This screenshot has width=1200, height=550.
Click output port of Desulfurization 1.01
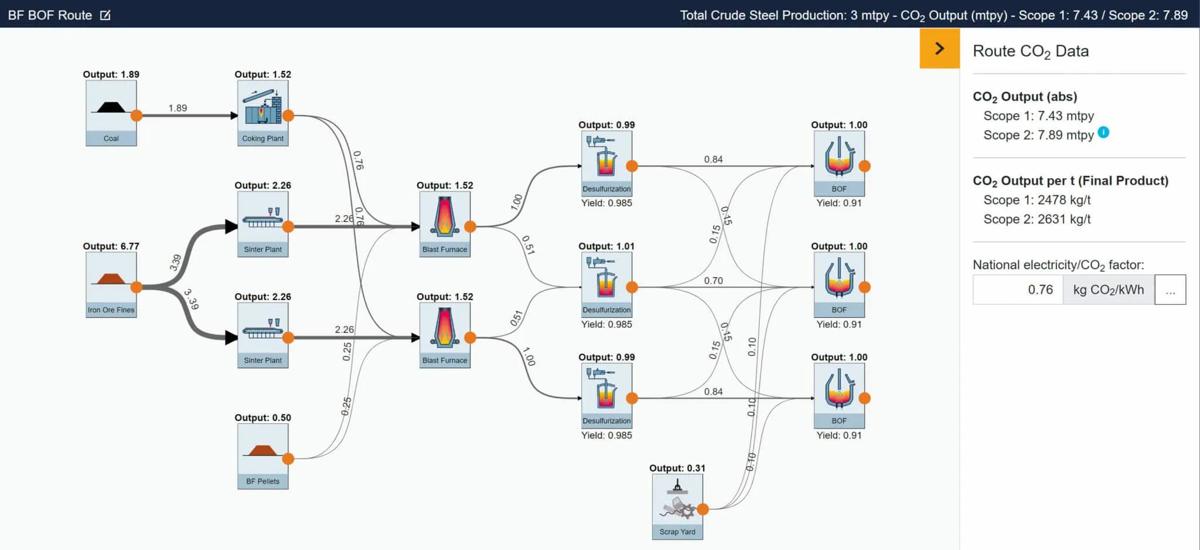tap(632, 287)
